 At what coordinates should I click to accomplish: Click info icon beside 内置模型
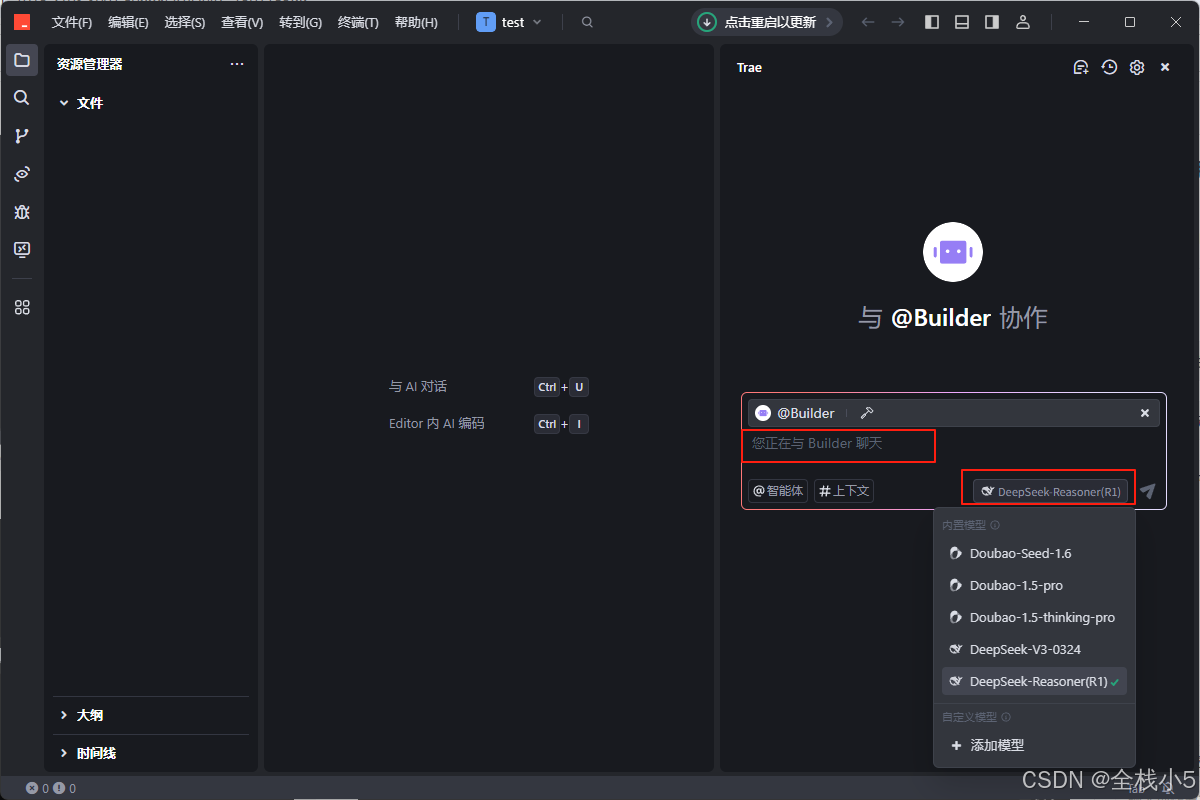[995, 525]
